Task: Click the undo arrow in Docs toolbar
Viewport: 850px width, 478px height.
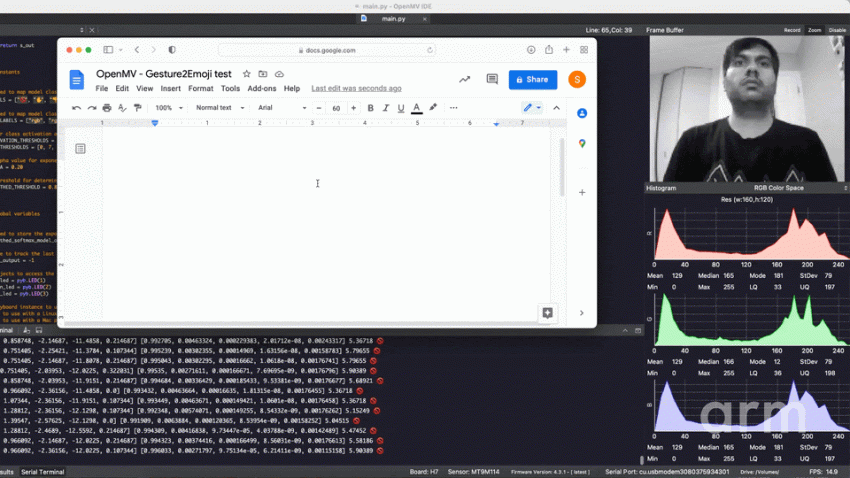Action: pos(77,108)
